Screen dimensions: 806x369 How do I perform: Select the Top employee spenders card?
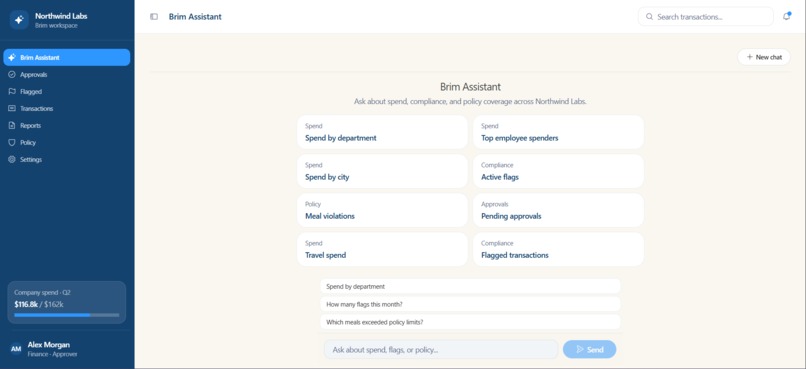pyautogui.click(x=558, y=132)
